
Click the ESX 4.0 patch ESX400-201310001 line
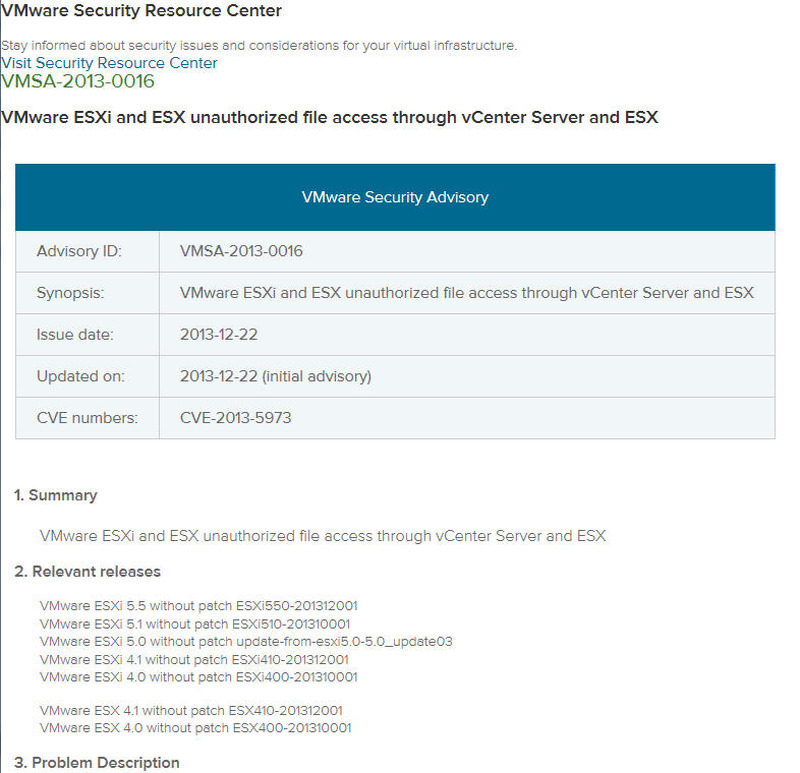point(195,728)
